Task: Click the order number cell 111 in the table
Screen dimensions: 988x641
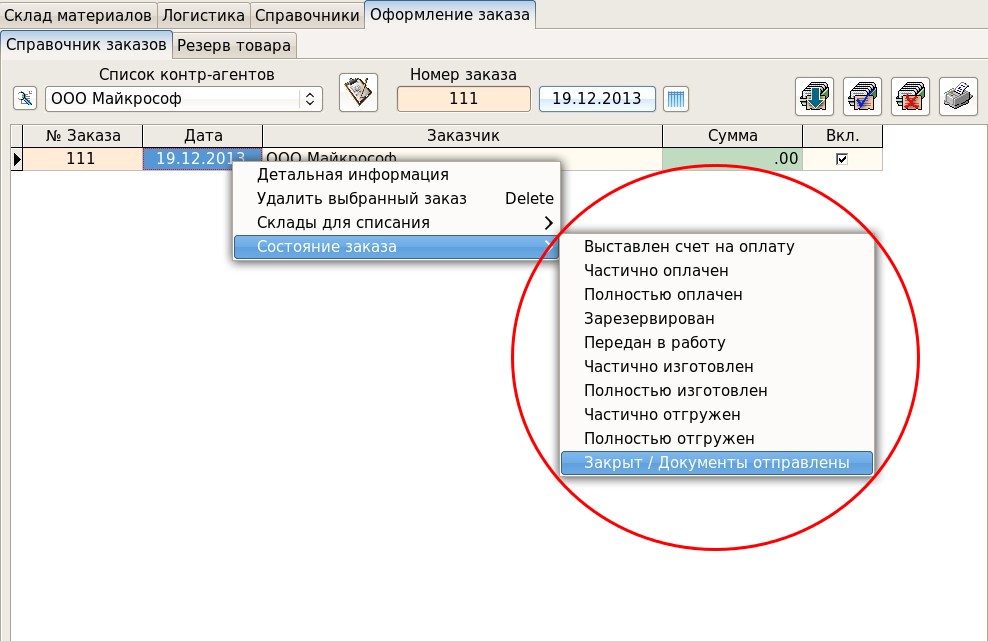Action: pos(83,159)
